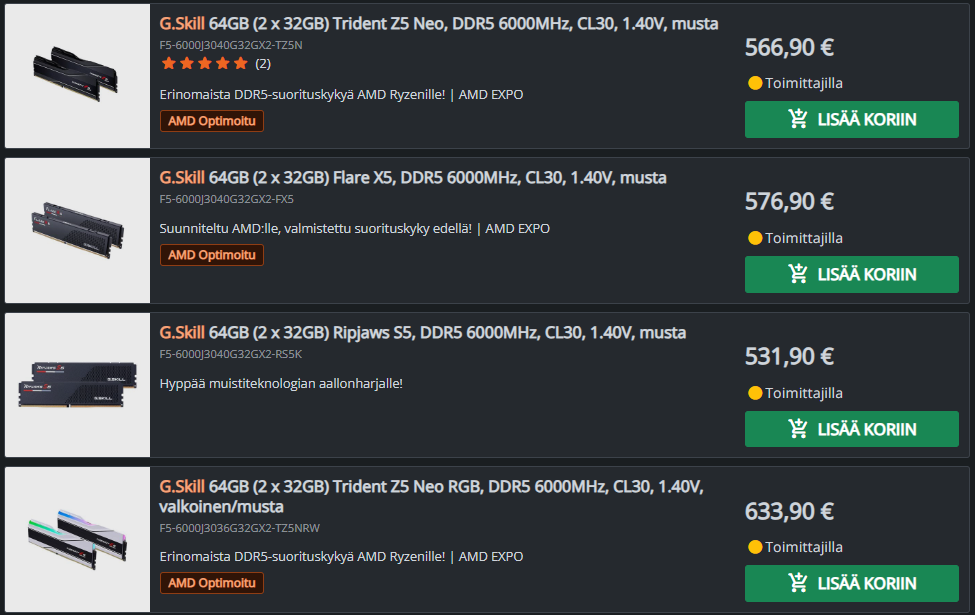
Task: Click price 566,90 €
Action: (x=789, y=48)
